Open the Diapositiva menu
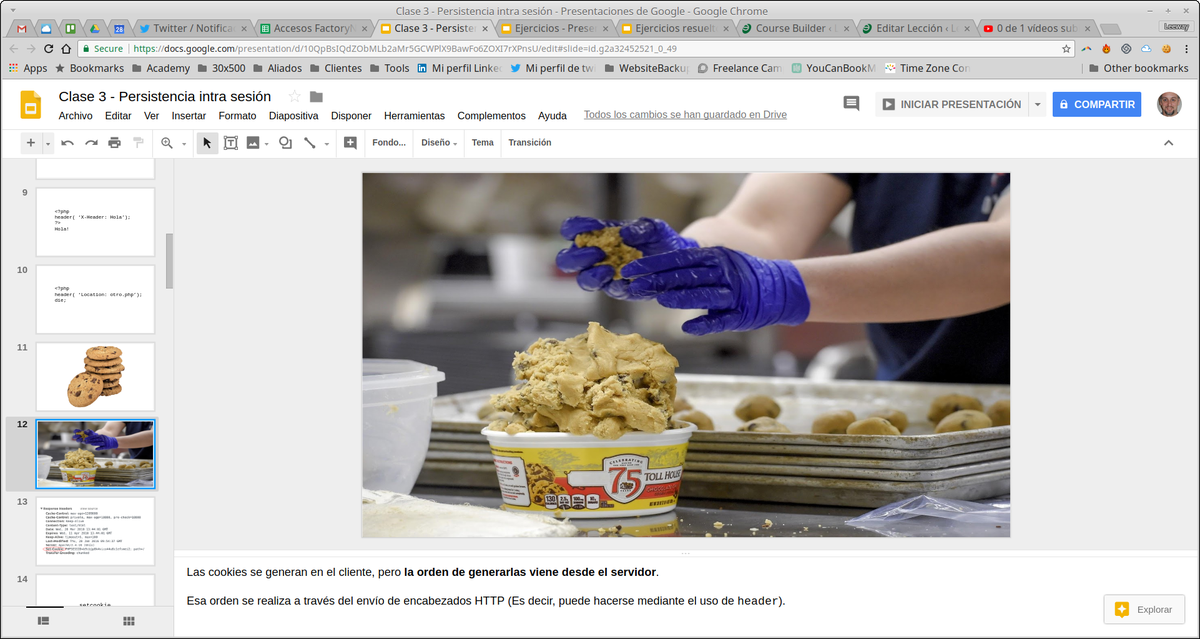 click(294, 116)
